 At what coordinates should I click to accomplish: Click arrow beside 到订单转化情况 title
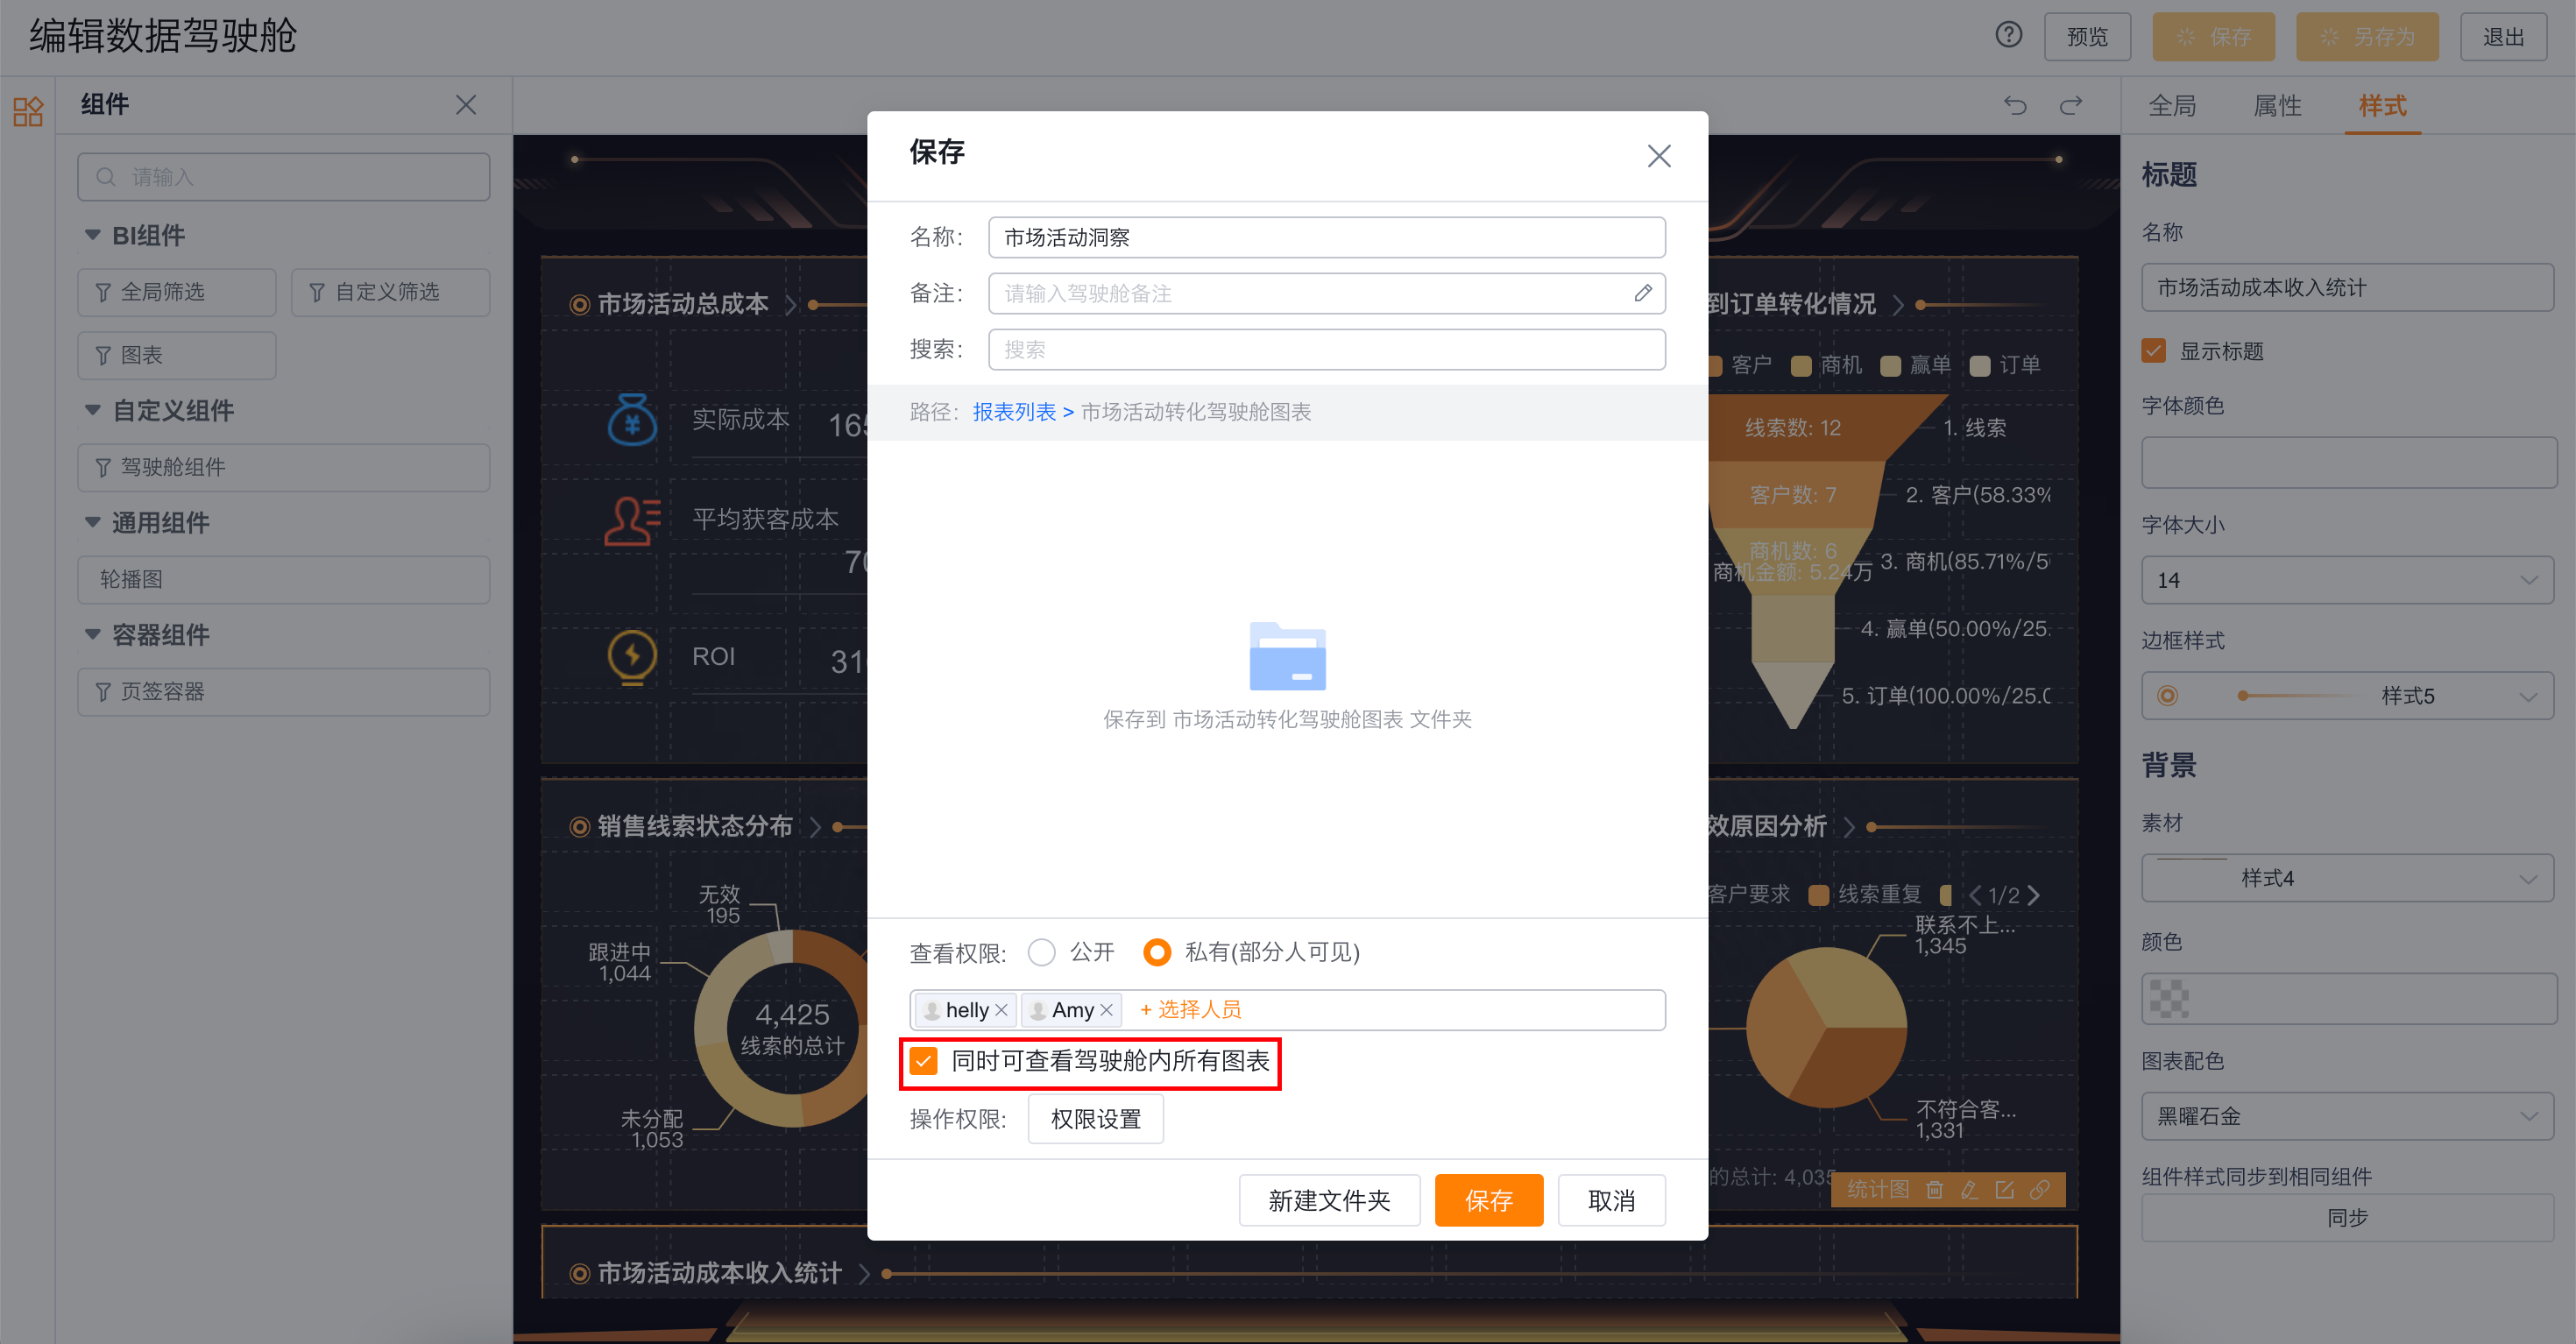[x=1897, y=304]
